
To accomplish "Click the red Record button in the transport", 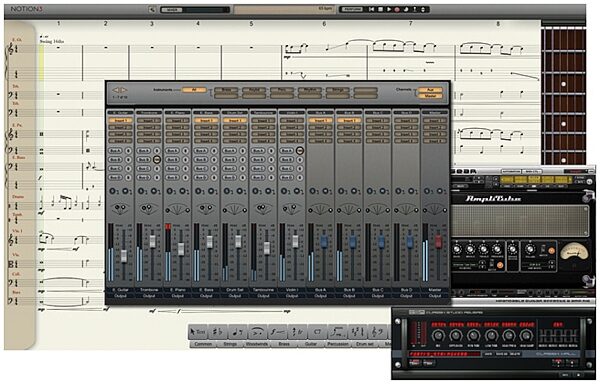I will 397,9.
